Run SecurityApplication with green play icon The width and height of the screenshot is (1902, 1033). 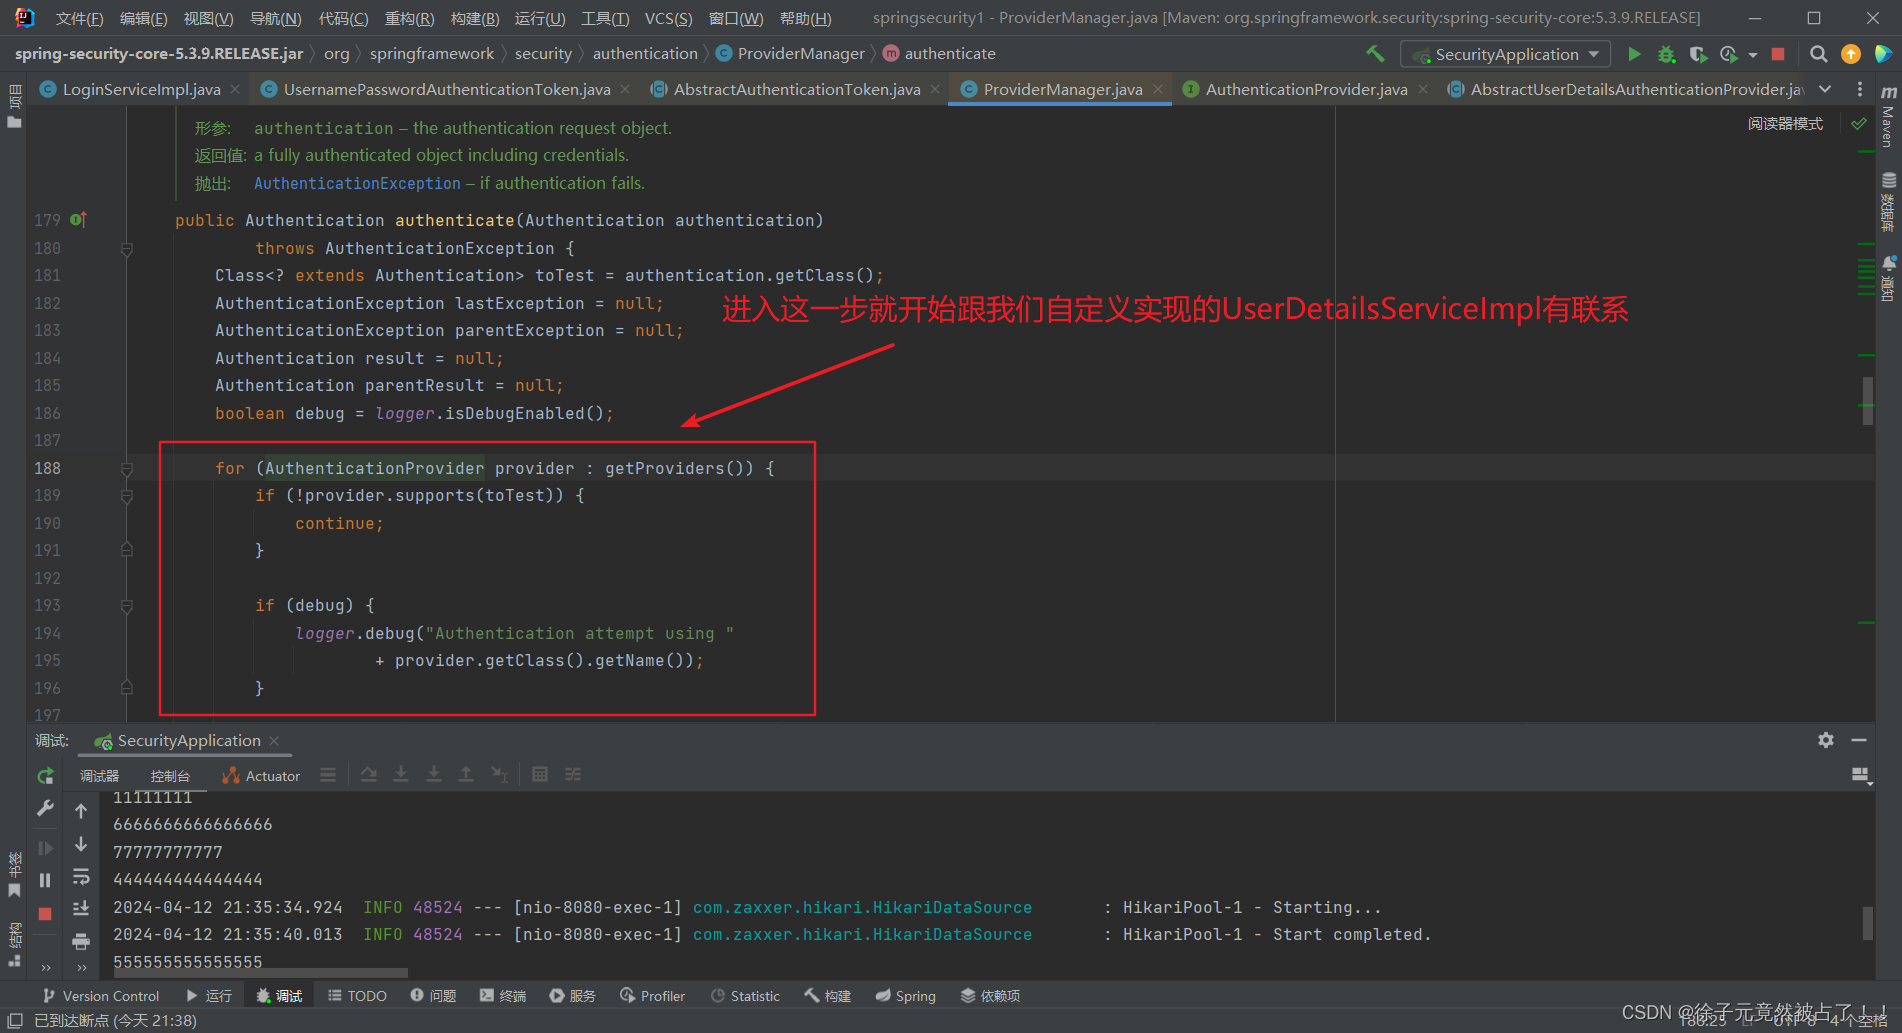click(1634, 54)
